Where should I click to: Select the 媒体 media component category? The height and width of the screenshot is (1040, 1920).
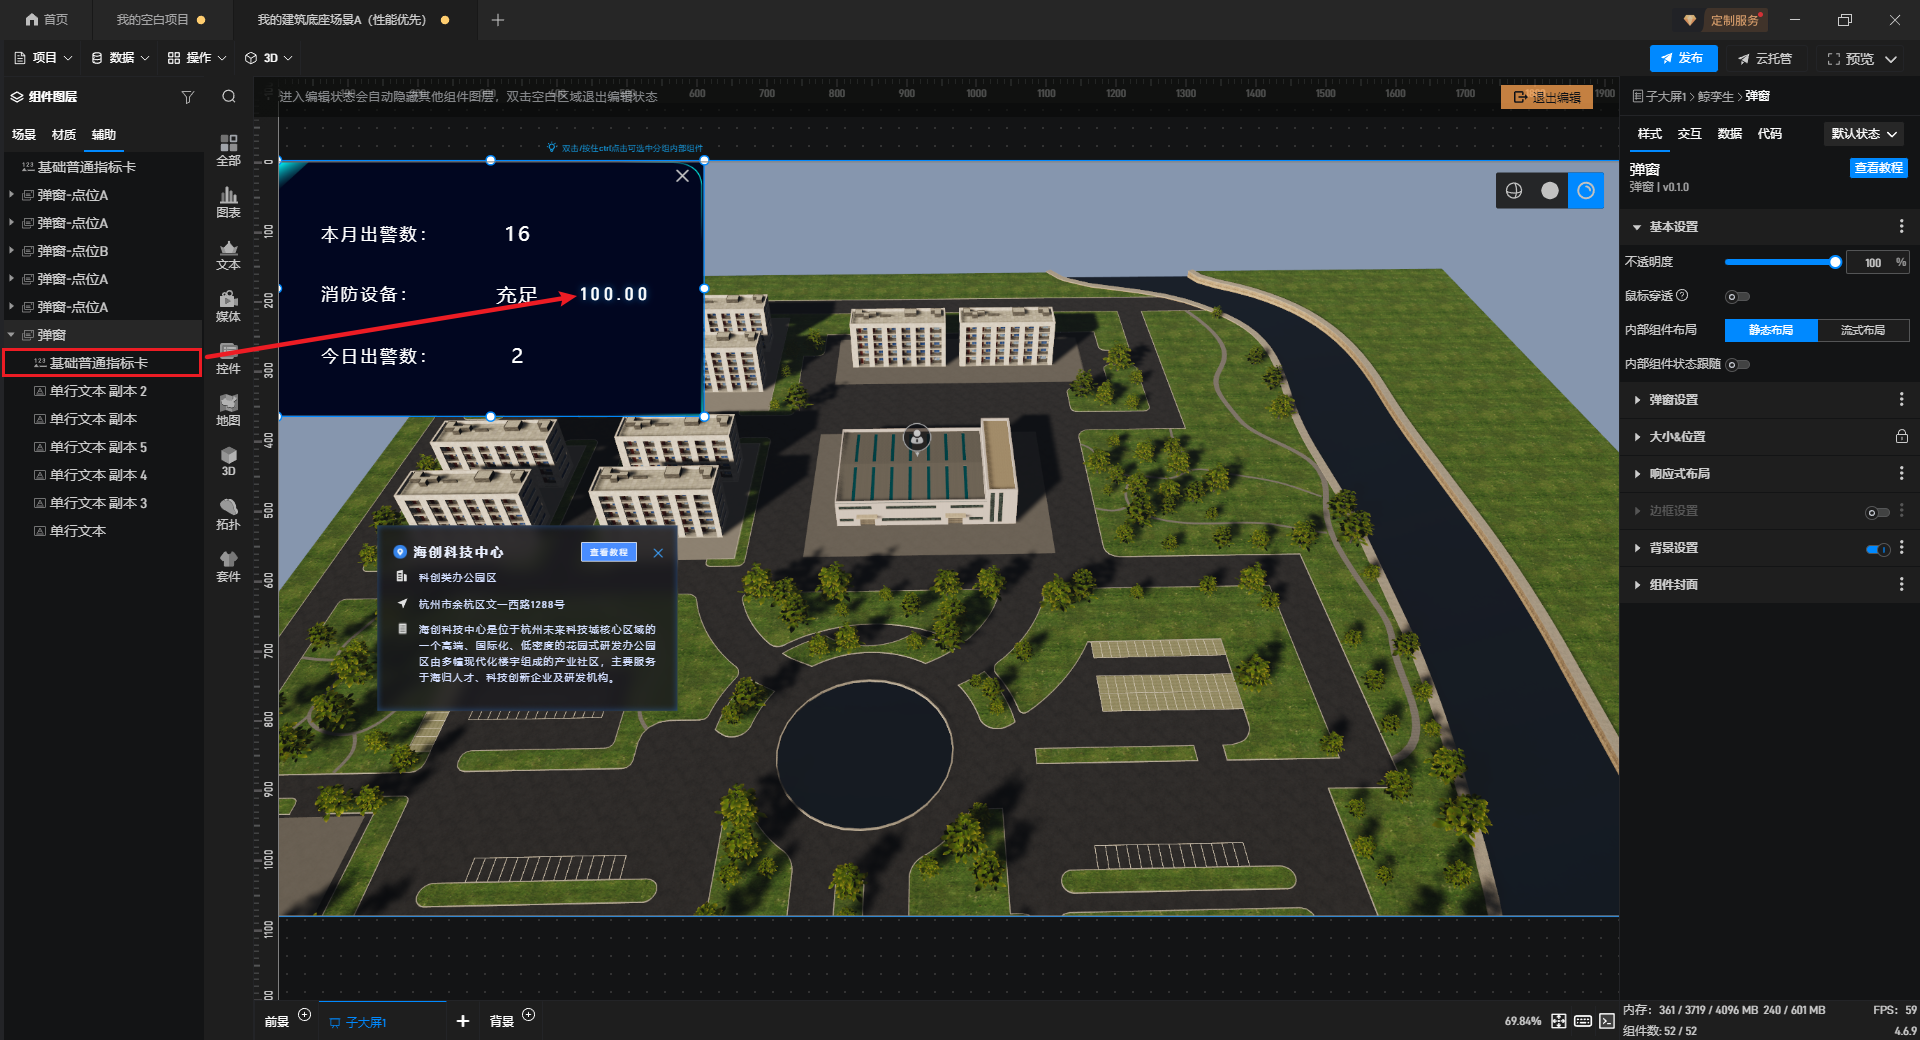[x=228, y=306]
